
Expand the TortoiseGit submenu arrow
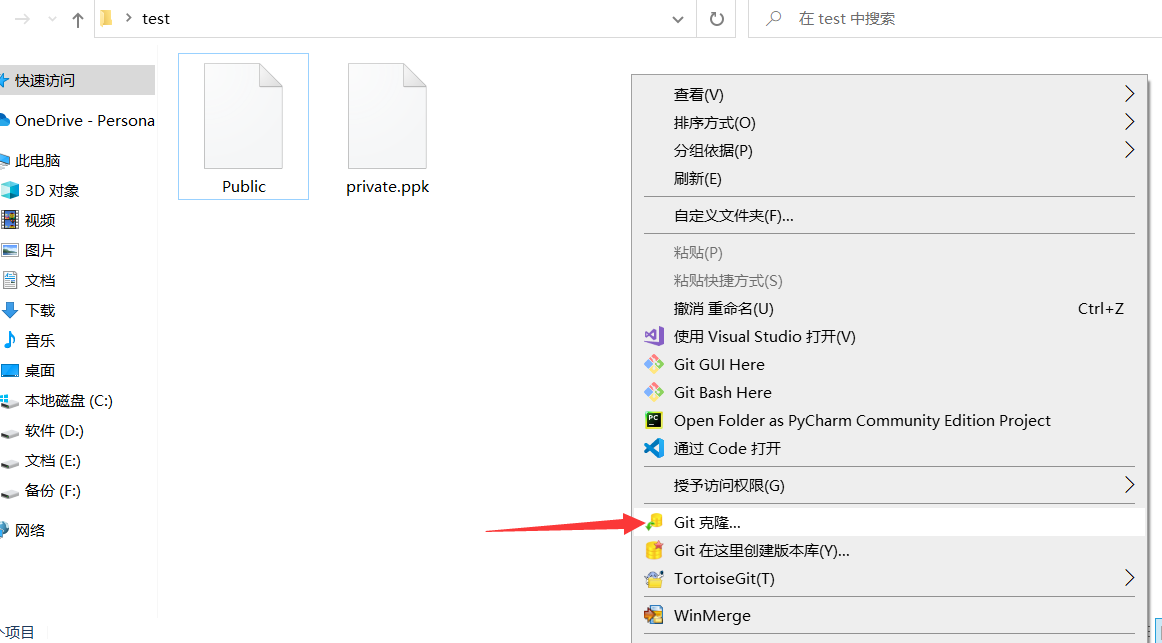pyautogui.click(x=1130, y=578)
